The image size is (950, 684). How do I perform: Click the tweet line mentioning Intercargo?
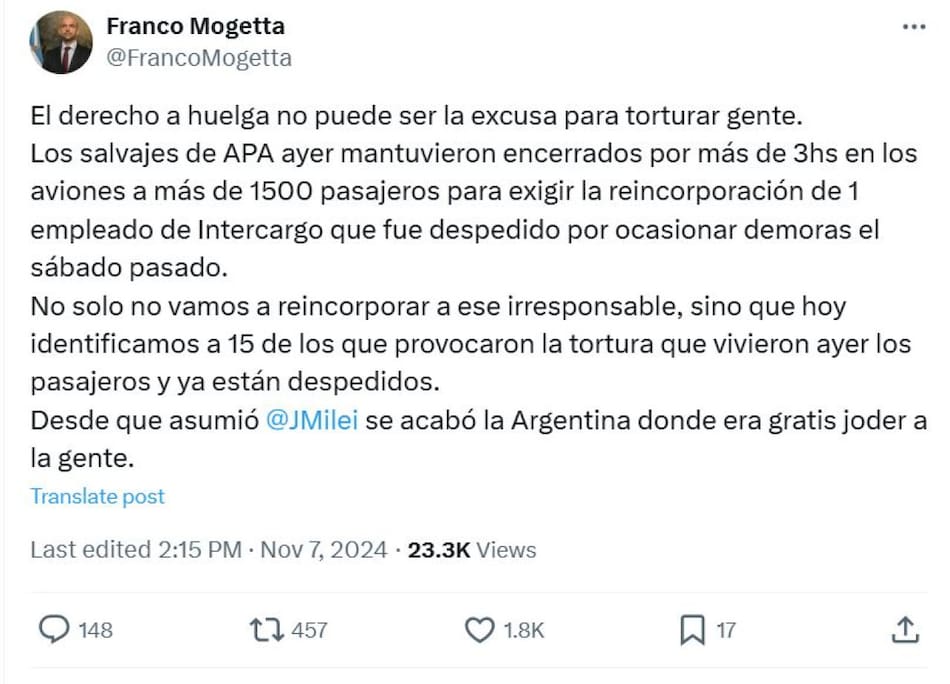point(455,229)
